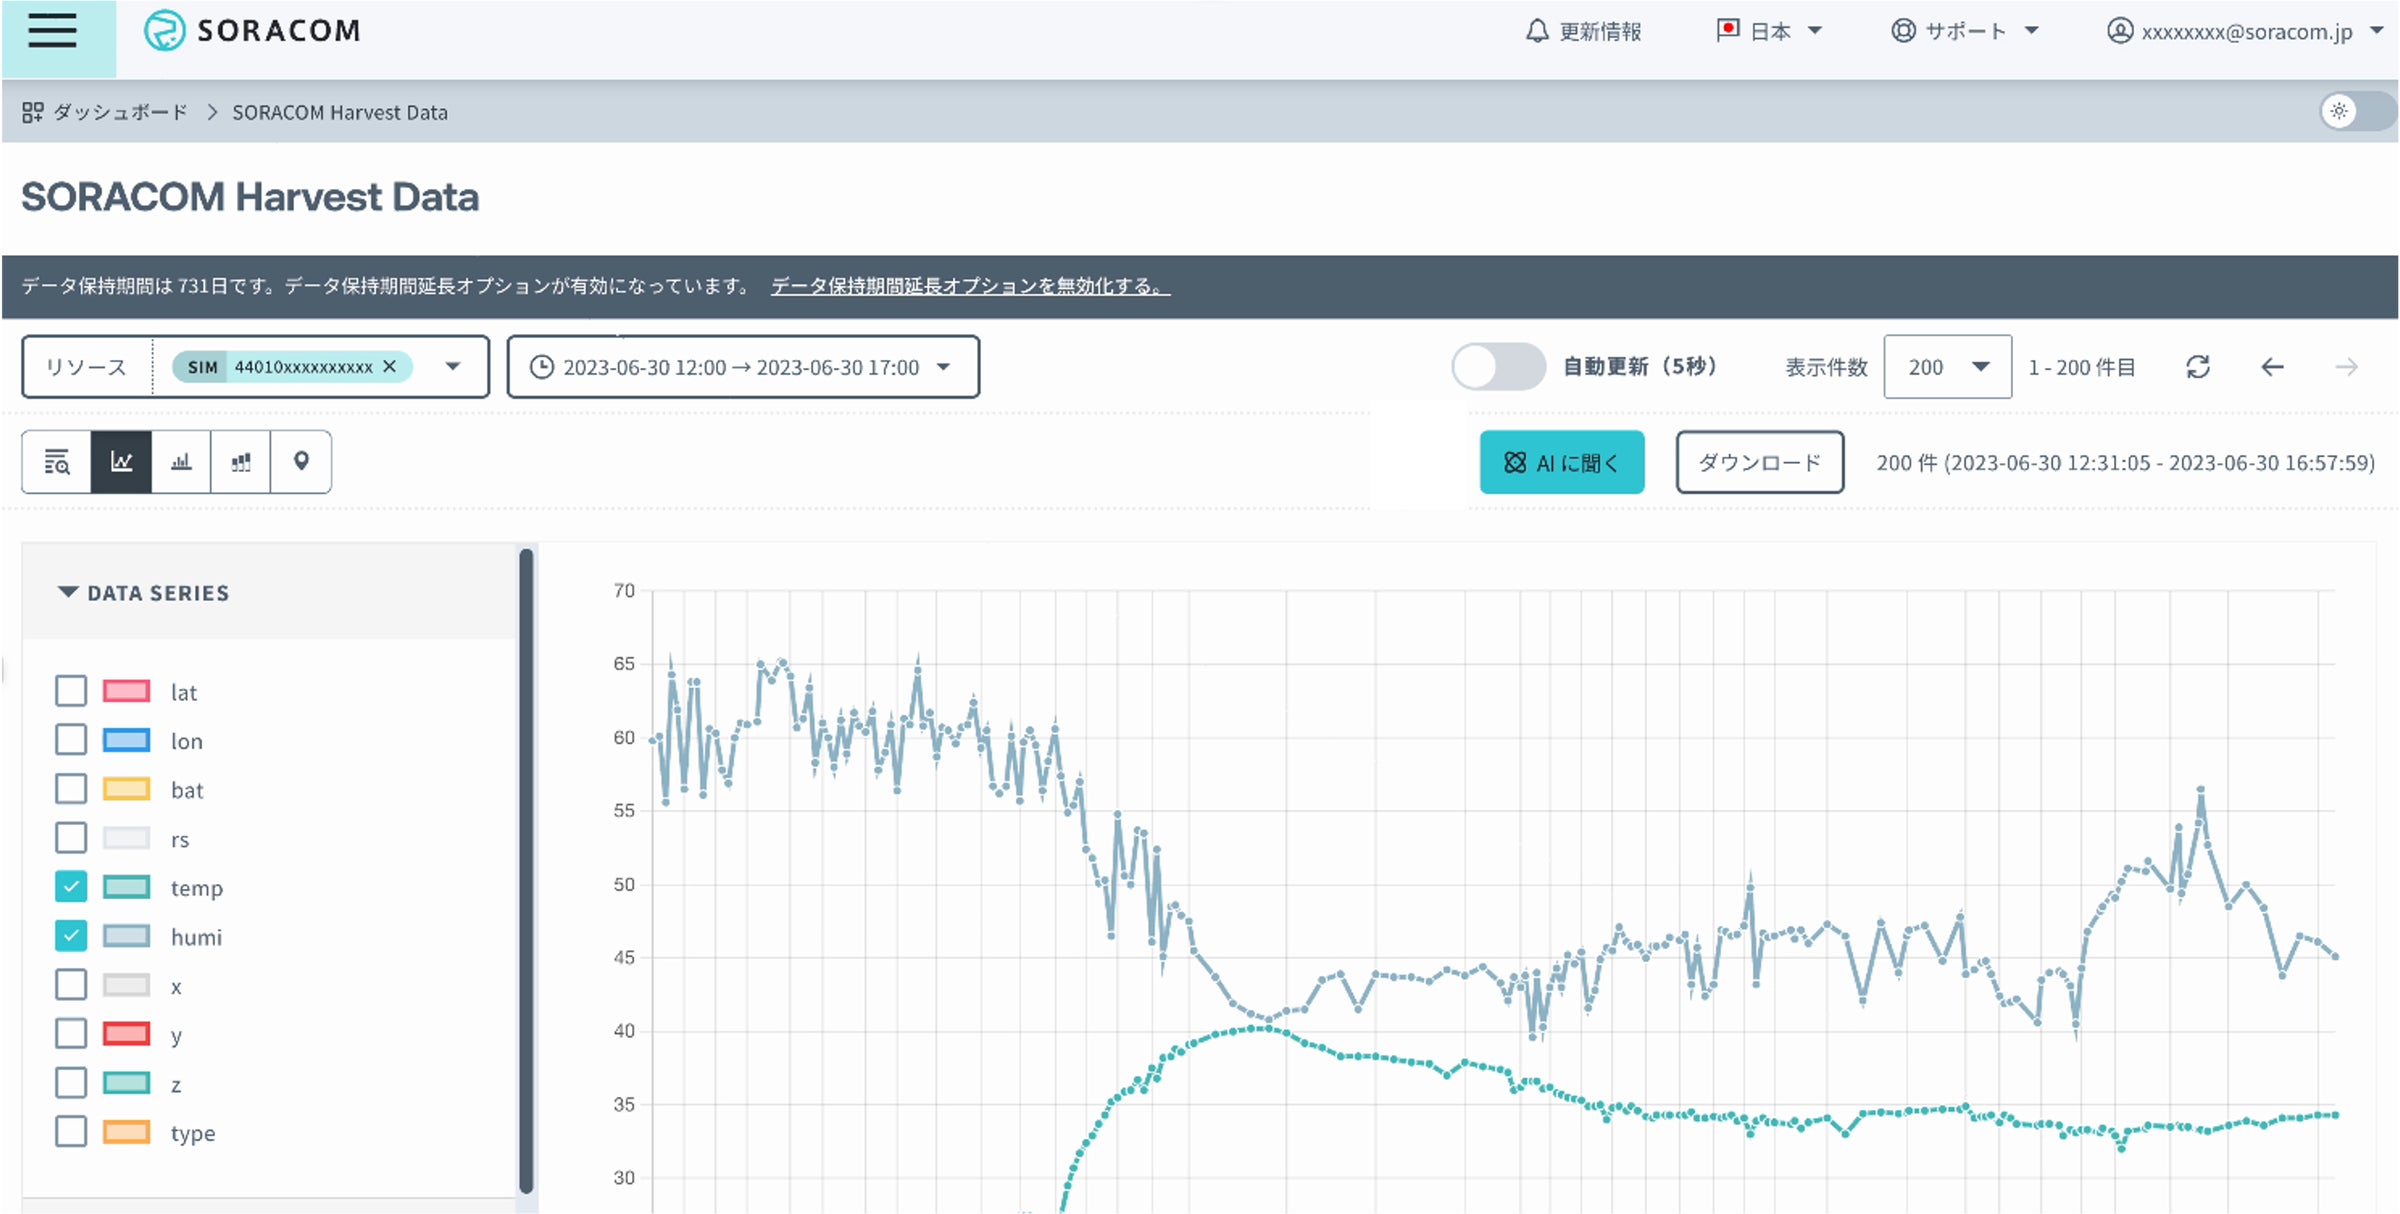Open the display count 200 dropdown
Viewport: 2400px width, 1214px height.
pos(1946,367)
